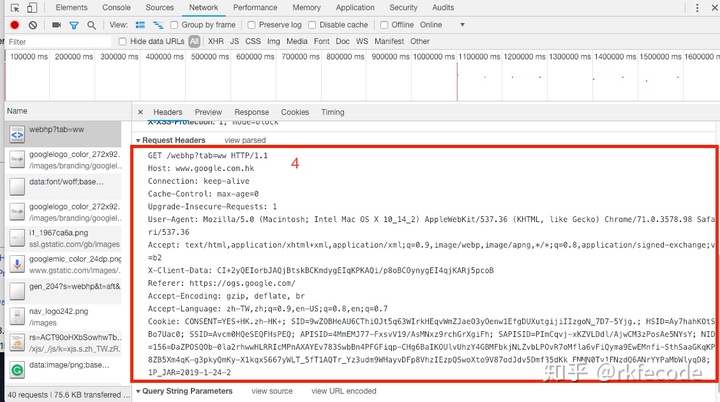Click view source for query parameters

pos(272,391)
